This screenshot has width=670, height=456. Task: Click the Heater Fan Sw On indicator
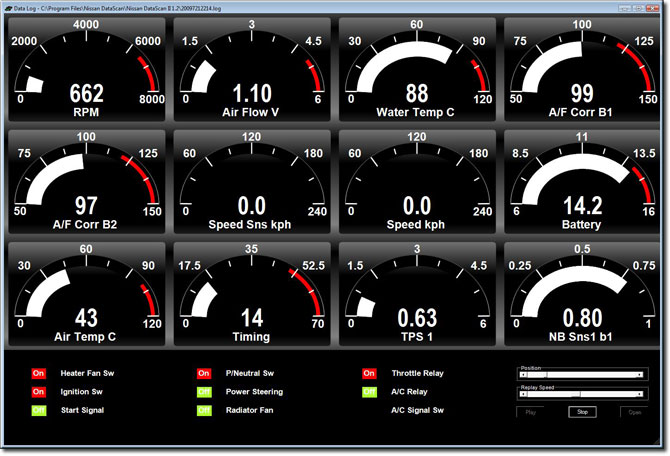coord(40,374)
